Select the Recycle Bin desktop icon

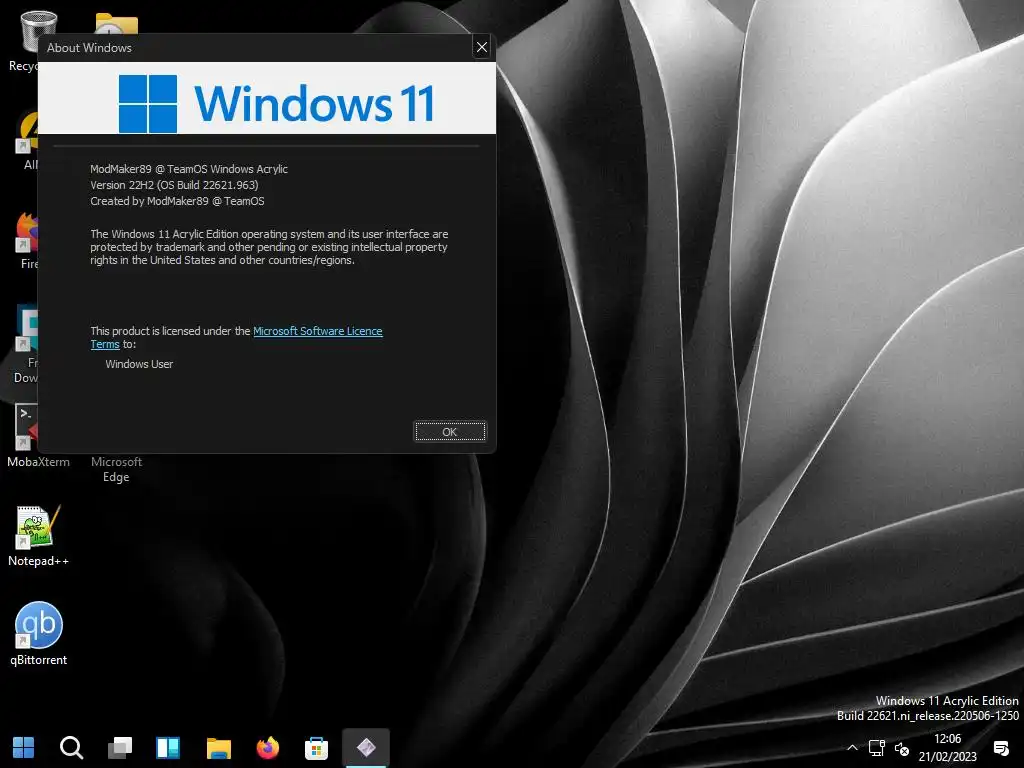(27, 40)
